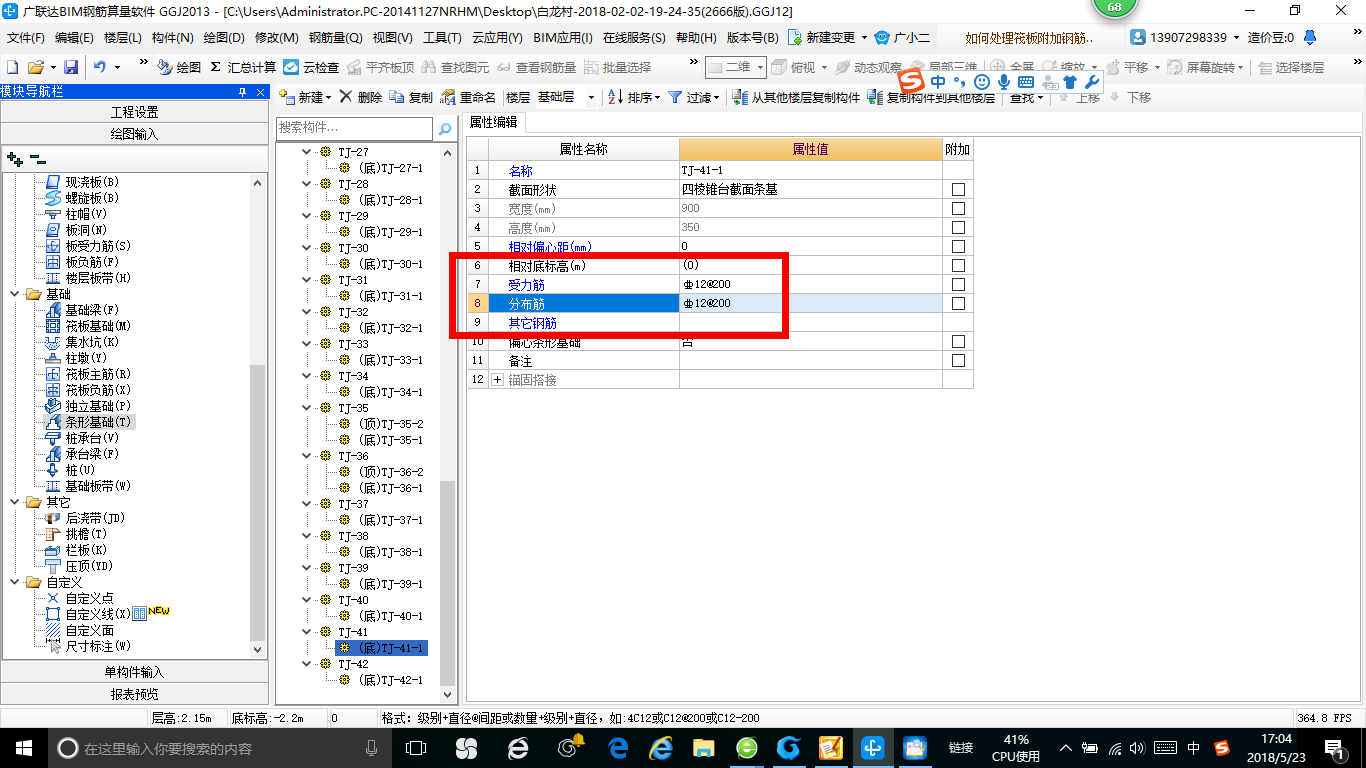Collapse the 自定义 folder in navigation tree
Screen dimensions: 1366x768
tap(16, 582)
